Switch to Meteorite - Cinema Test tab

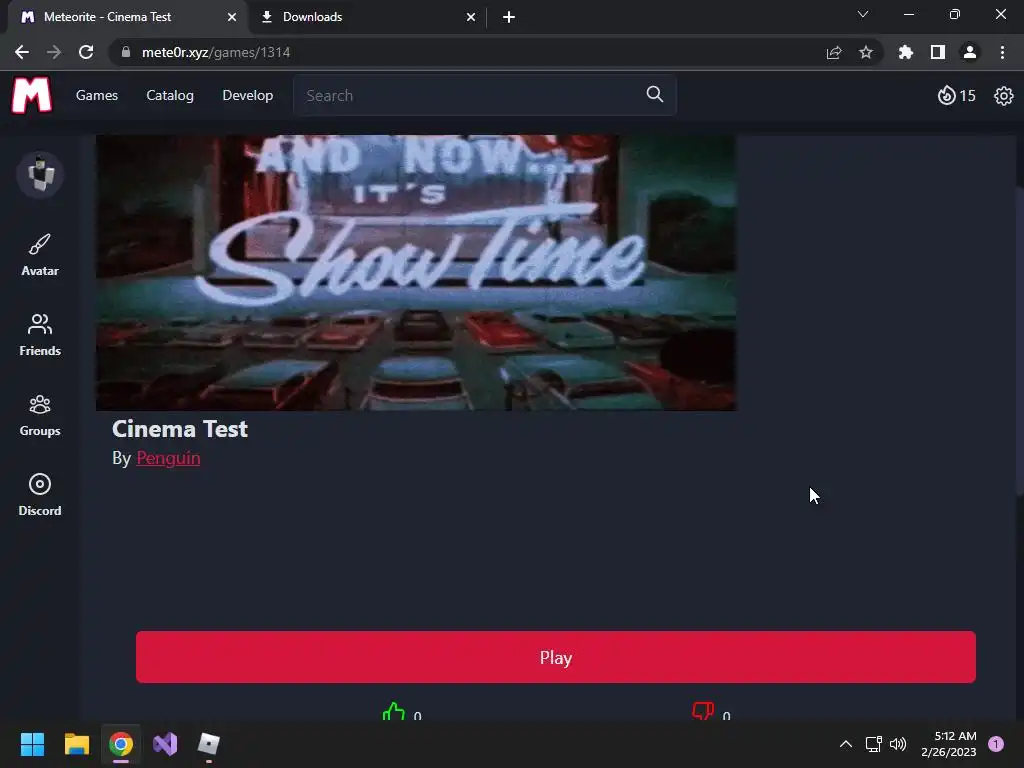[x=127, y=17]
